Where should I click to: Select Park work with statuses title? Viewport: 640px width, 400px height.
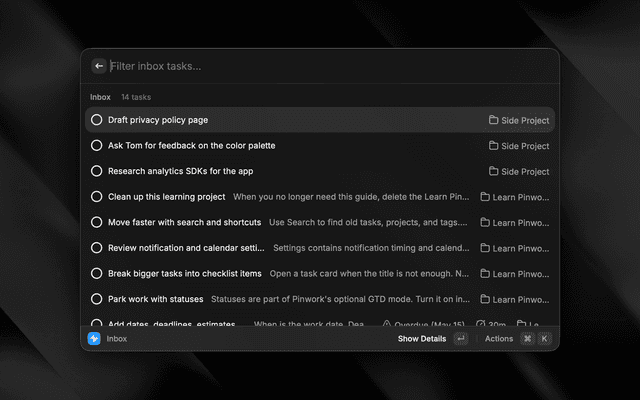[156, 299]
